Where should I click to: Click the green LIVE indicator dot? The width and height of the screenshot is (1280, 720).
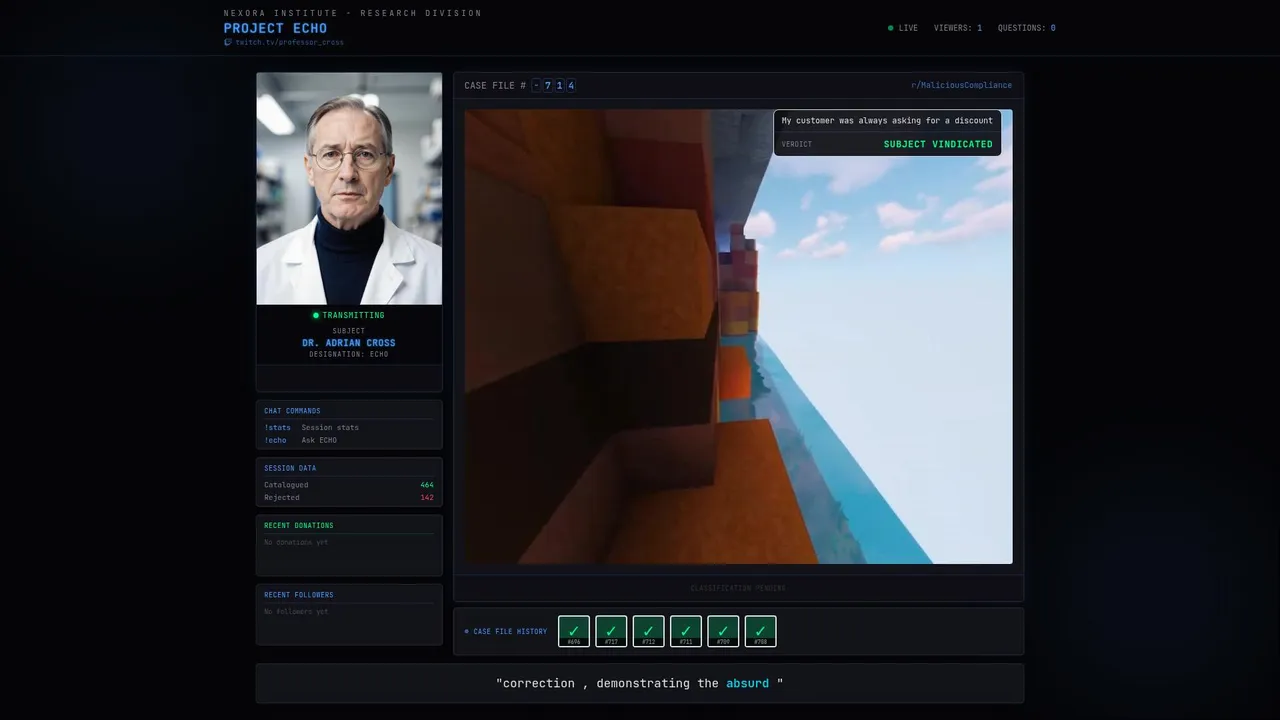pyautogui.click(x=891, y=28)
